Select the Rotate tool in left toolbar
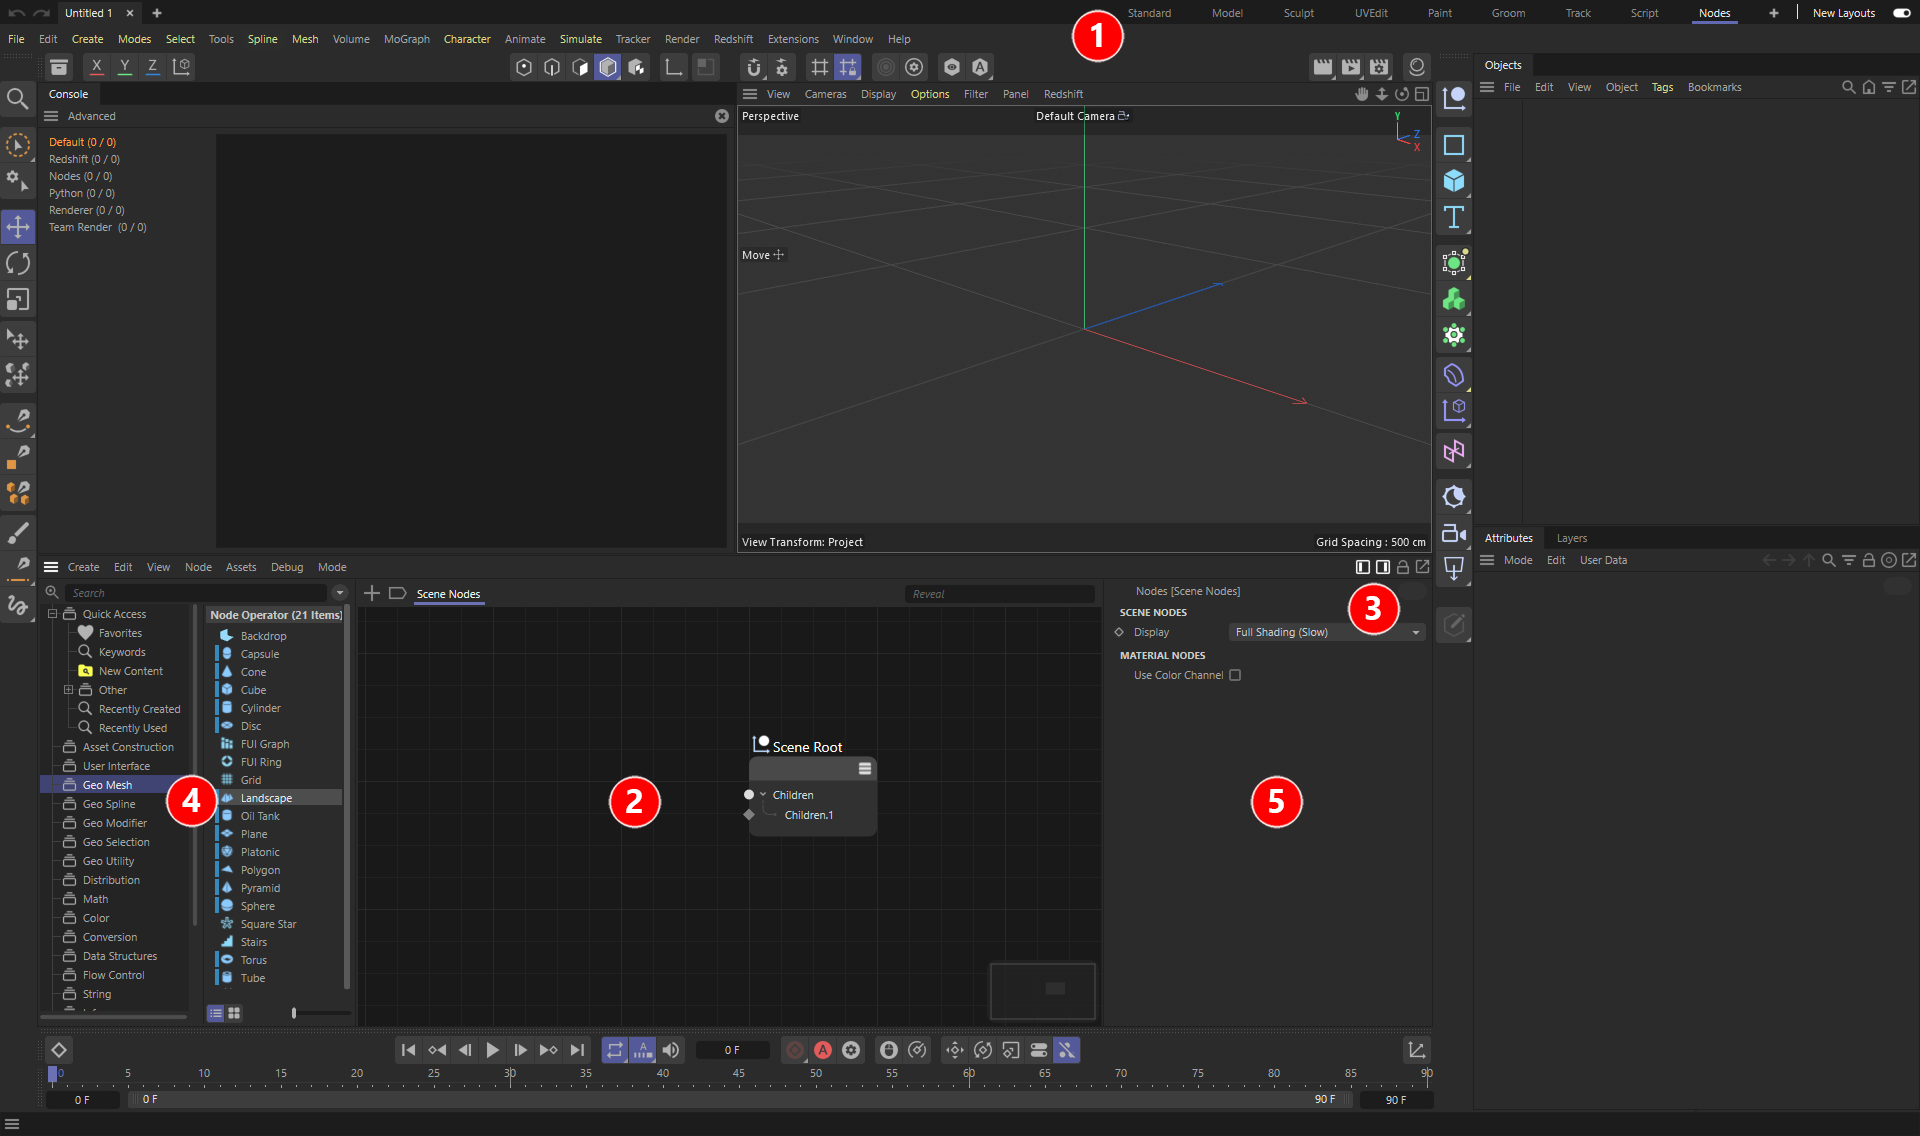Viewport: 1920px width, 1136px height. click(x=18, y=264)
